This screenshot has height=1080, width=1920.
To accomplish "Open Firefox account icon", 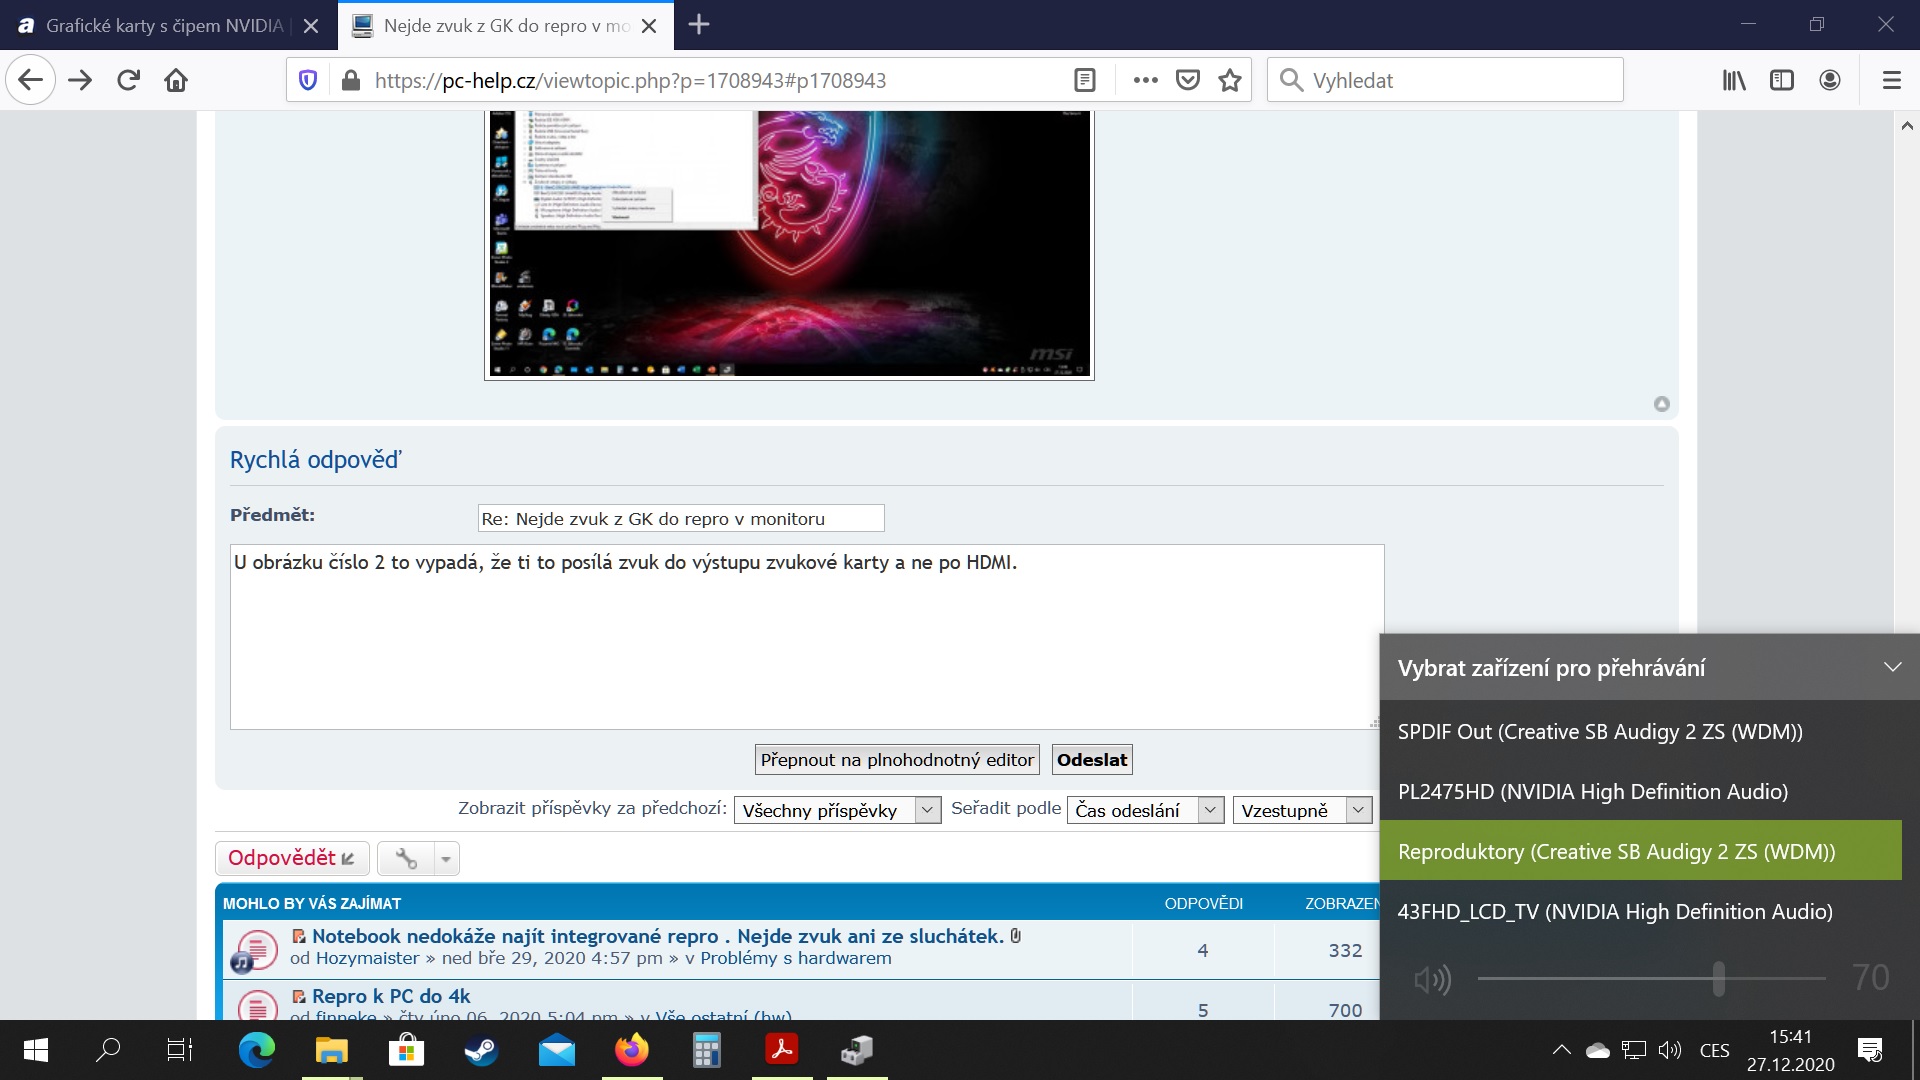I will click(x=1830, y=80).
